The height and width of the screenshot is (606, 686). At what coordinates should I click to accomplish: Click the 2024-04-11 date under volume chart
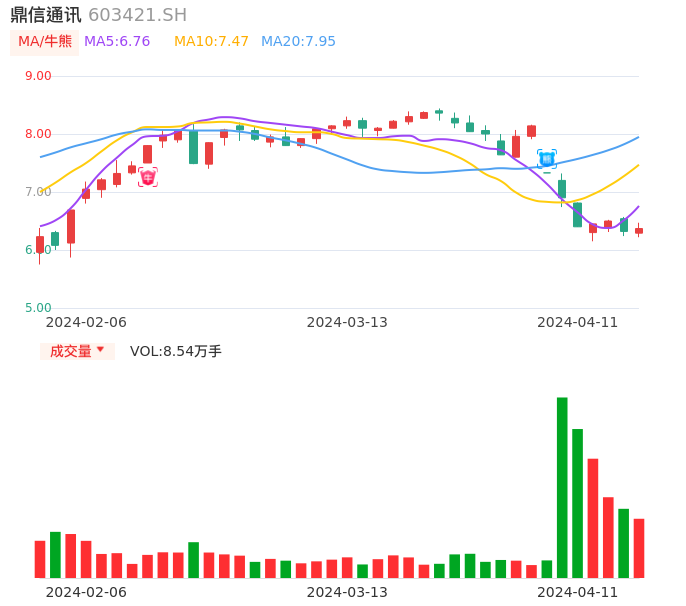(578, 592)
